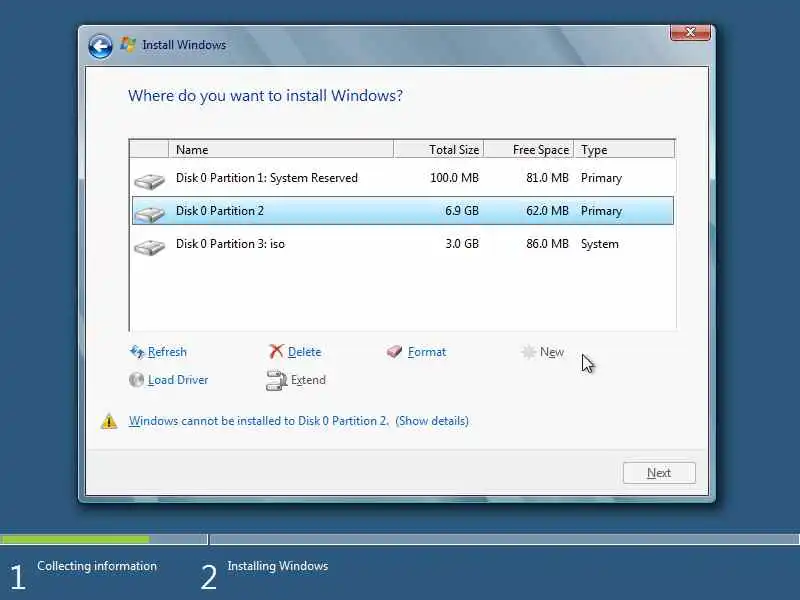Click the drive icon for System Reserved partition
The image size is (800, 600).
tap(149, 181)
